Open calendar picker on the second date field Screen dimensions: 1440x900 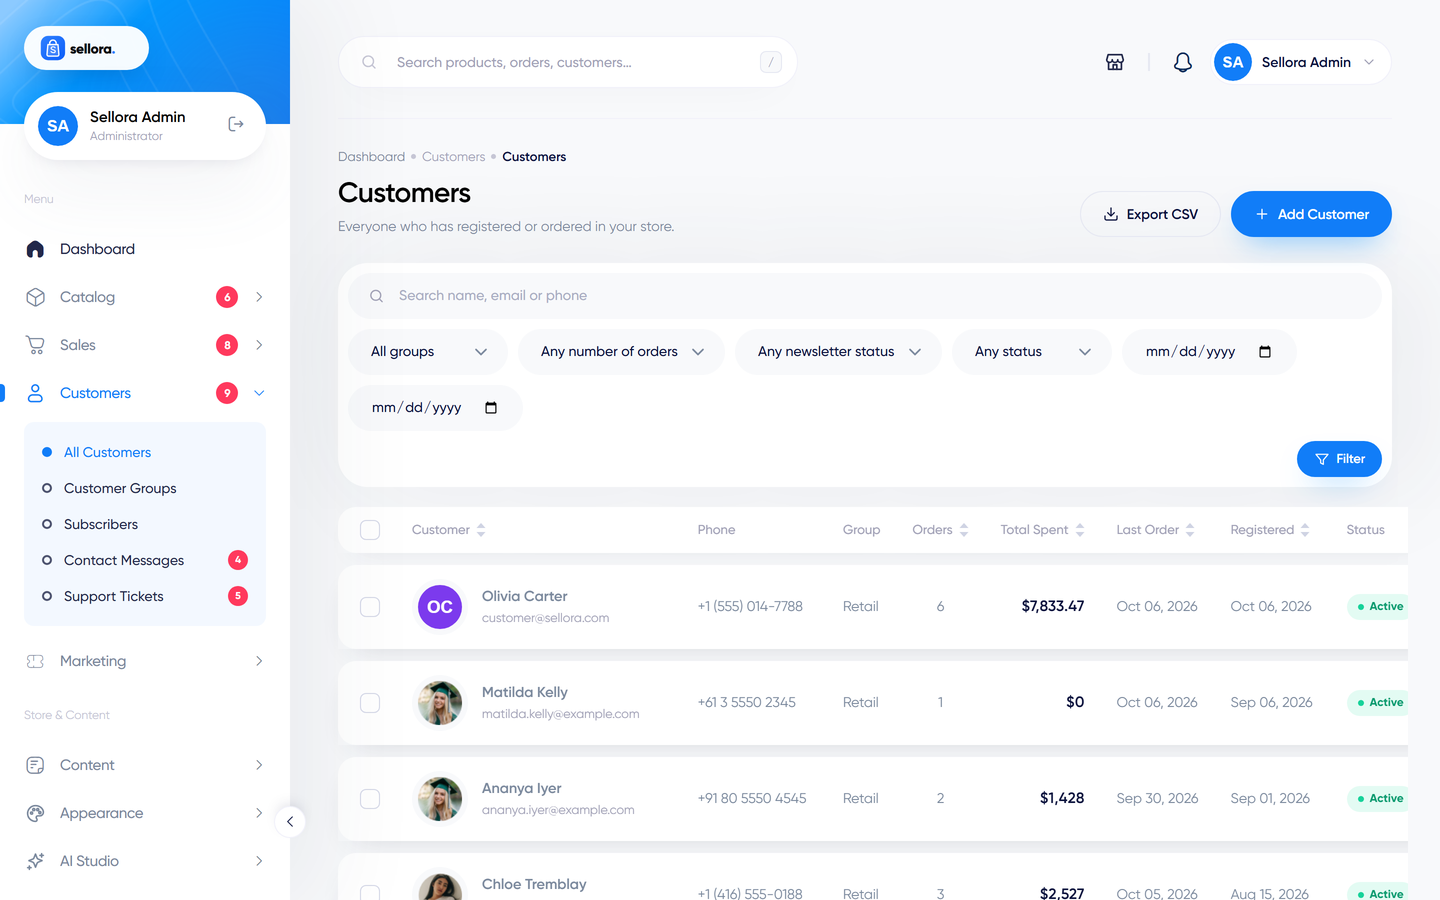pyautogui.click(x=491, y=408)
